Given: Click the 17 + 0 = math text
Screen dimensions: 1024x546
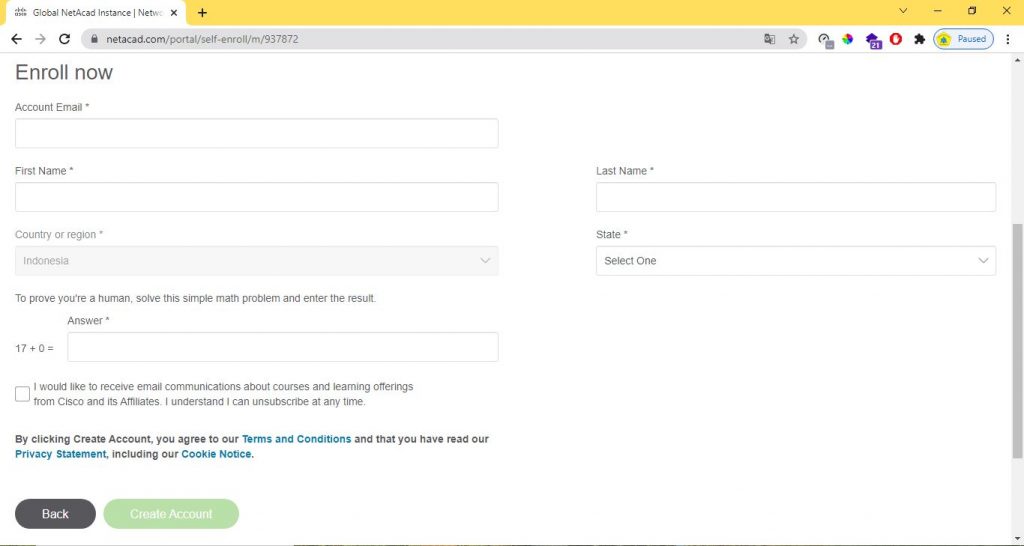Looking at the screenshot, I should (x=35, y=348).
